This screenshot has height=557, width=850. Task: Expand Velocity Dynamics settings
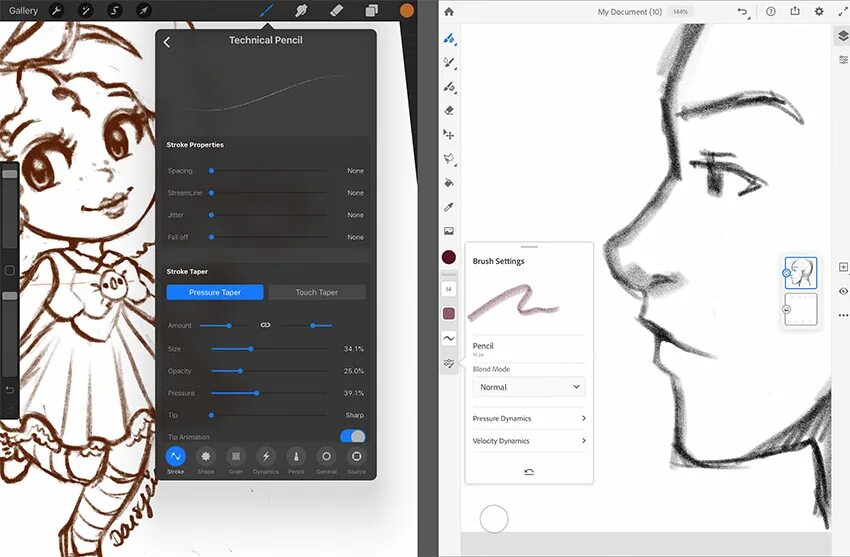click(x=529, y=441)
